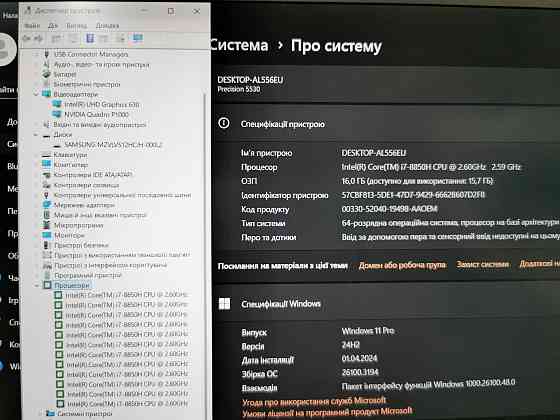Open the Дія menu in Device Manager
560x420 pixels.
click(53, 26)
